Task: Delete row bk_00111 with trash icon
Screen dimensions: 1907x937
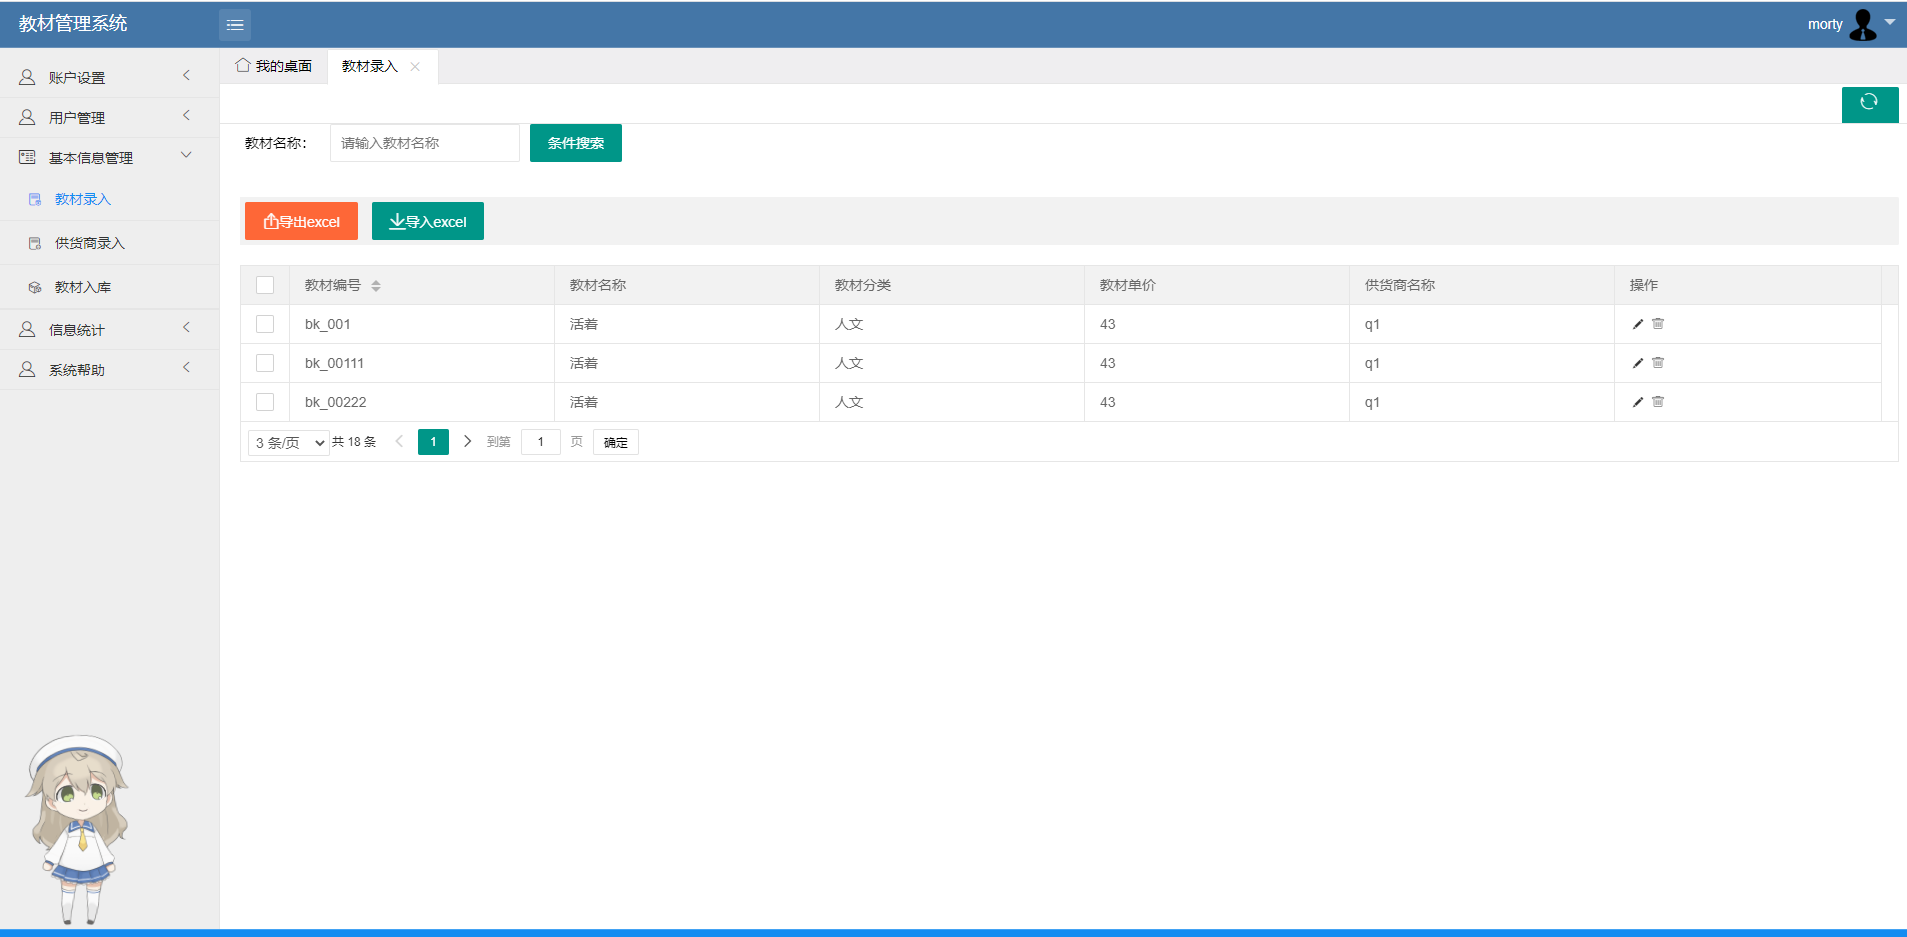Action: coord(1658,362)
